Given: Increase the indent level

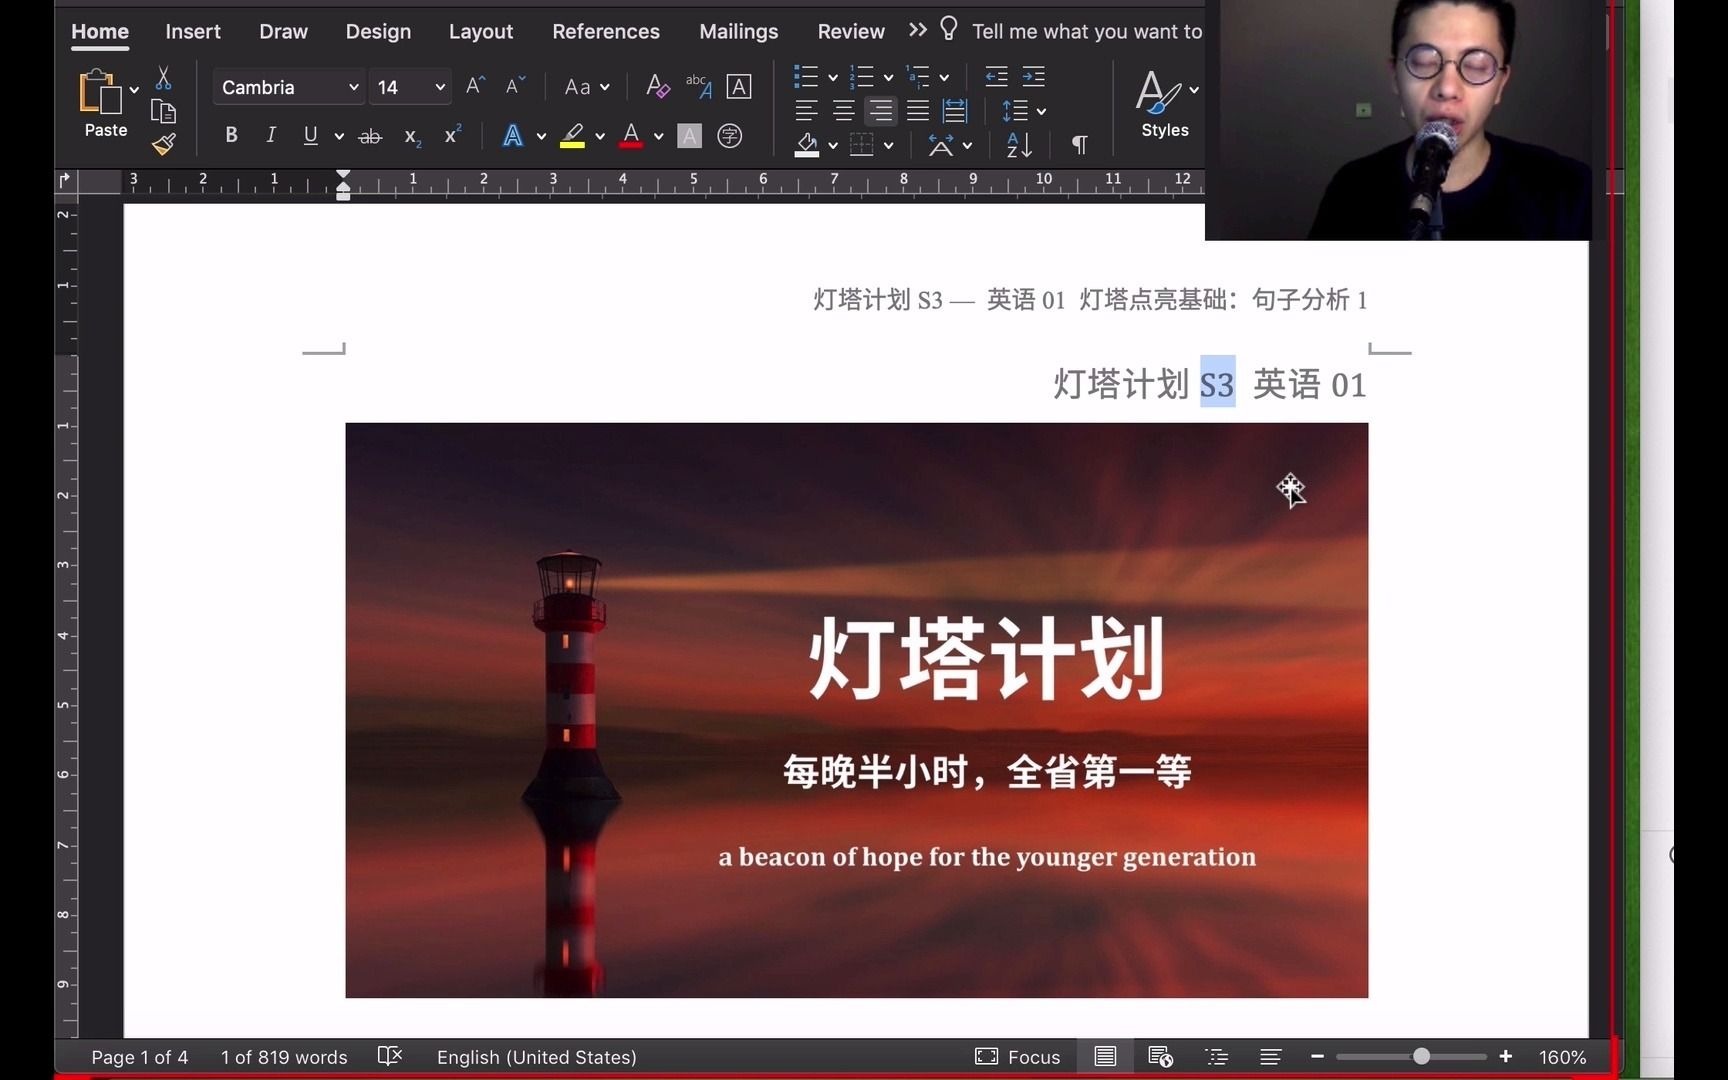Looking at the screenshot, I should coord(1032,76).
